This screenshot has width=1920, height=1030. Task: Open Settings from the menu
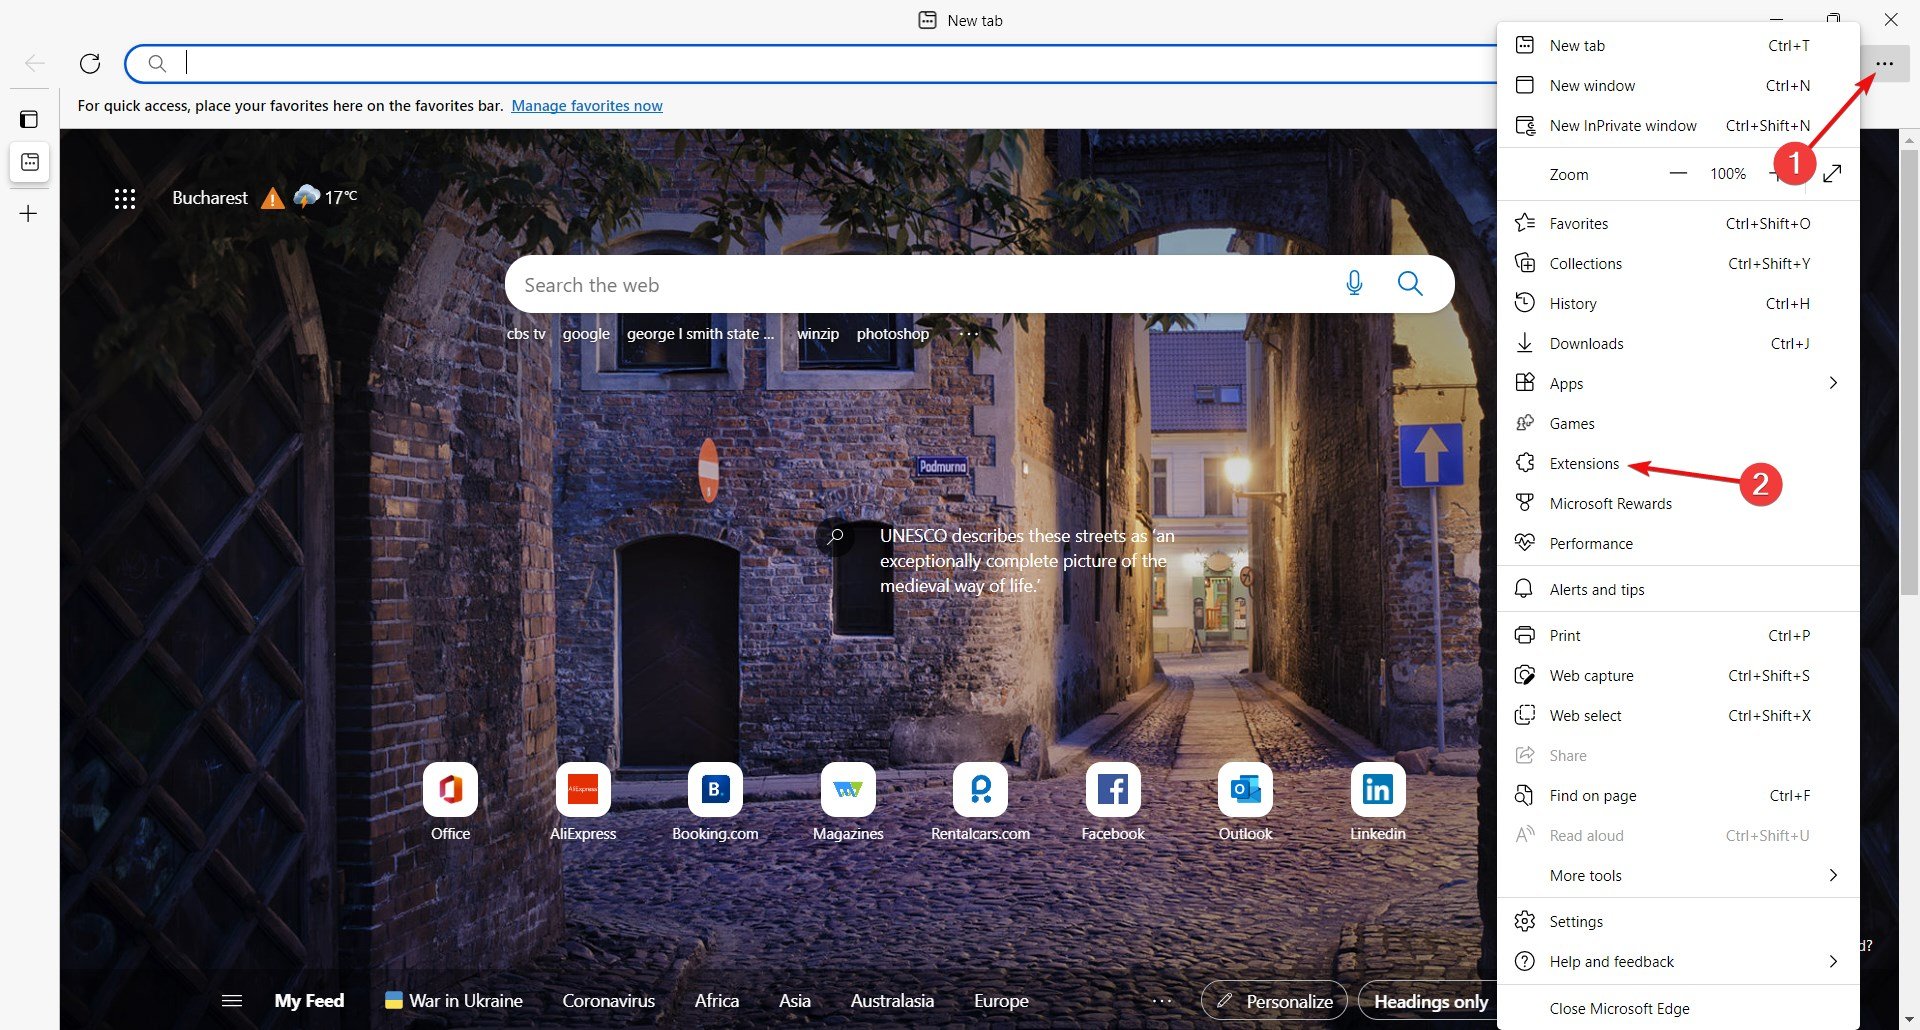tap(1678, 921)
